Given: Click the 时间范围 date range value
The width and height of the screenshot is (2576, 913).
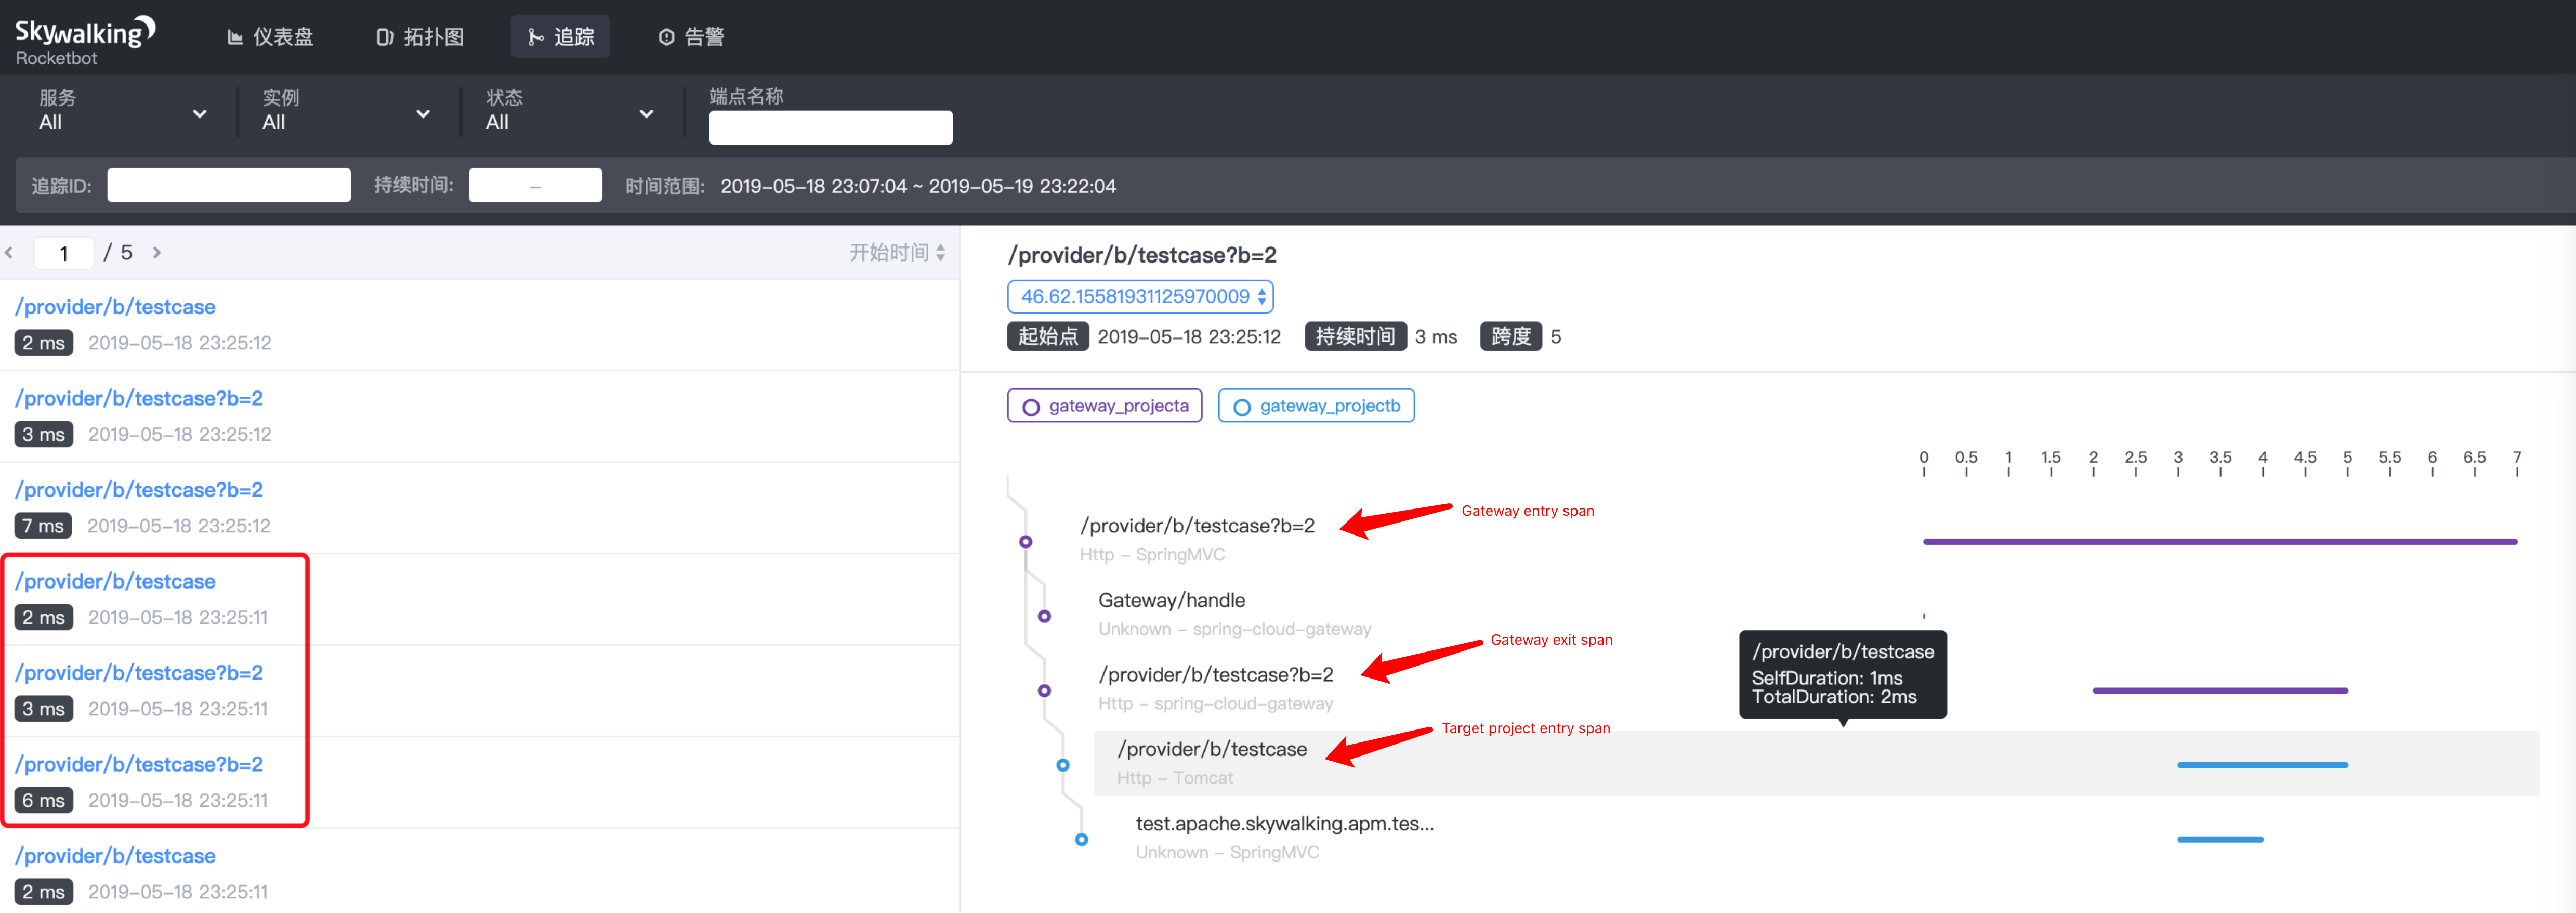Looking at the screenshot, I should pyautogui.click(x=918, y=186).
